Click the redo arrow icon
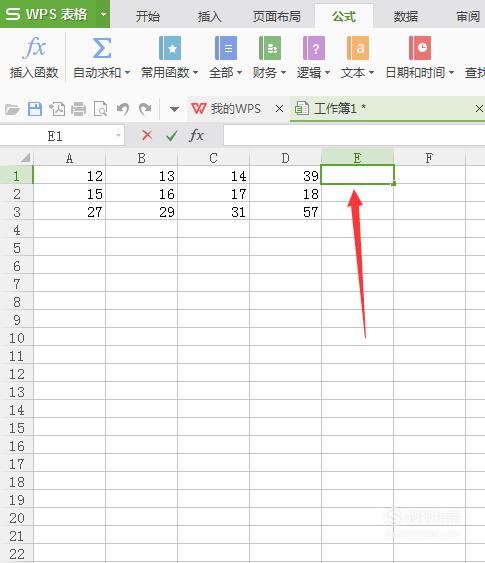This screenshot has width=485, height=563. tap(145, 109)
